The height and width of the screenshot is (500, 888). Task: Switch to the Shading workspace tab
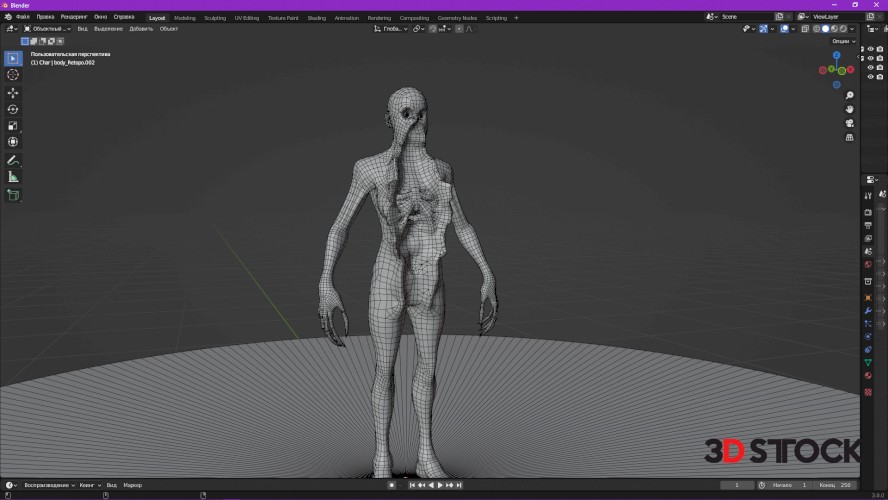[317, 18]
